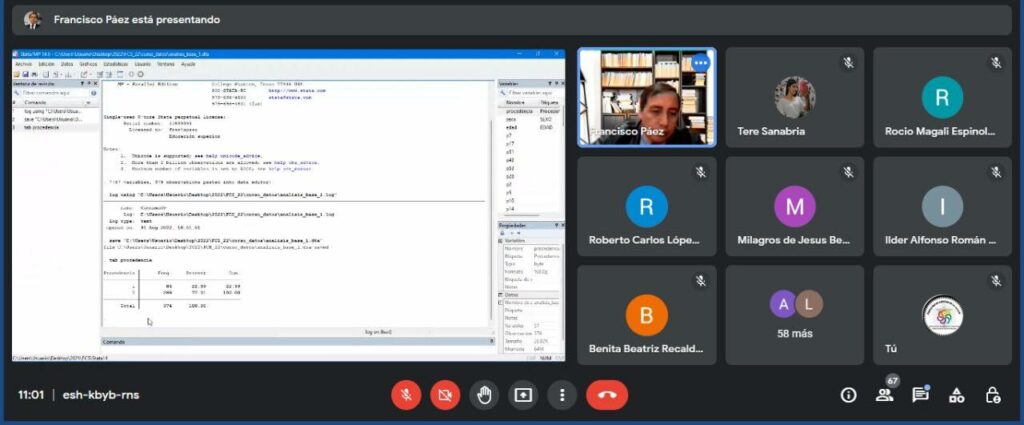Open the Data Browser toolbar icon
1024x425 pixels.
pos(109,74)
